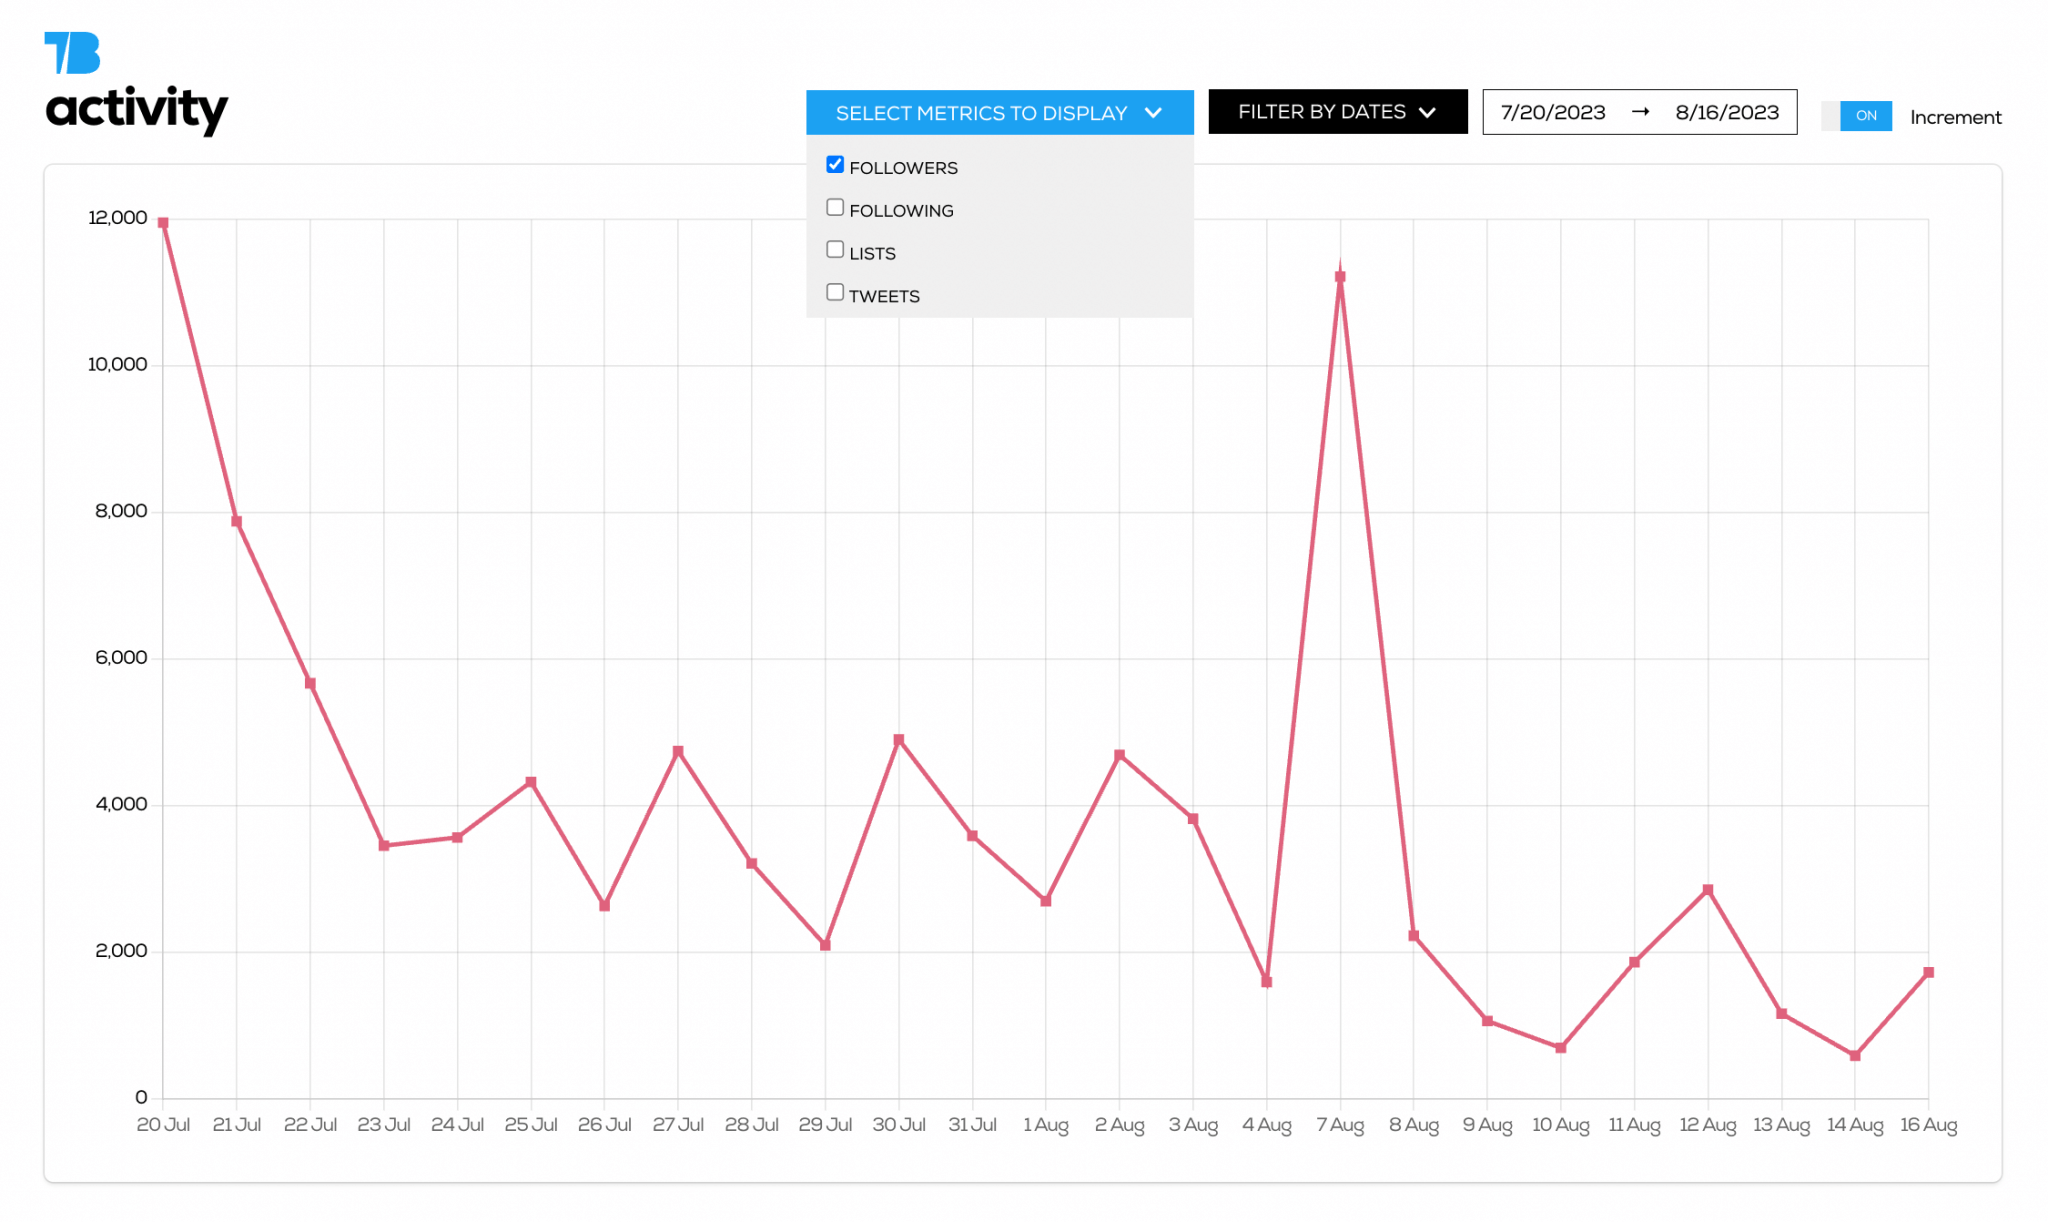Enable the Following metric checkbox
Screen dimensions: 2048x1222
point(835,208)
